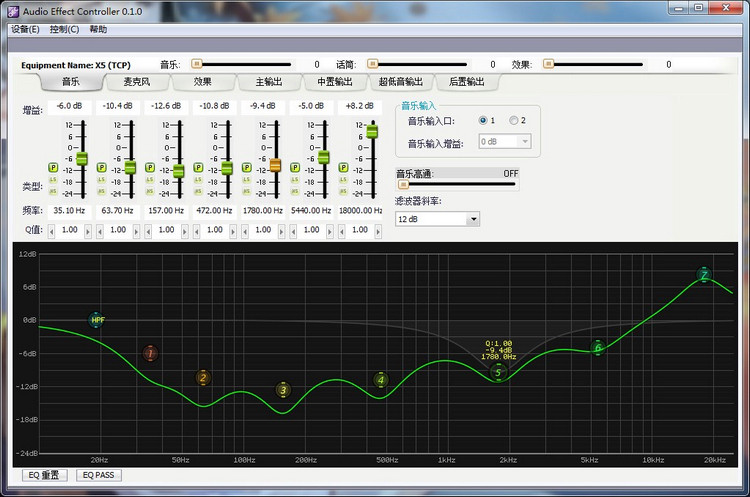Set high shelf HS on 157.00 Hz band
Image resolution: width=750 pixels, height=497 pixels.
(150, 191)
